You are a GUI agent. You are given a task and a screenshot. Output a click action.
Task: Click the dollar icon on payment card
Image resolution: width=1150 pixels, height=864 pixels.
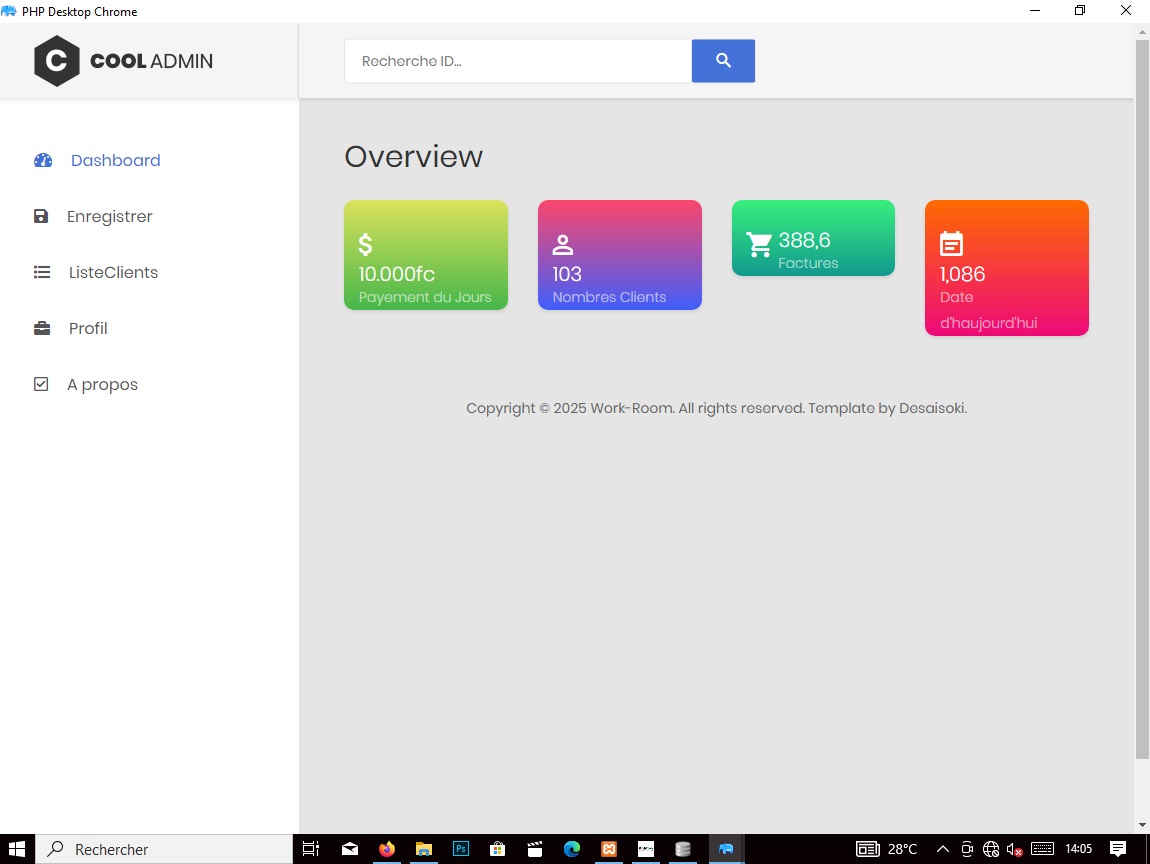tap(365, 244)
